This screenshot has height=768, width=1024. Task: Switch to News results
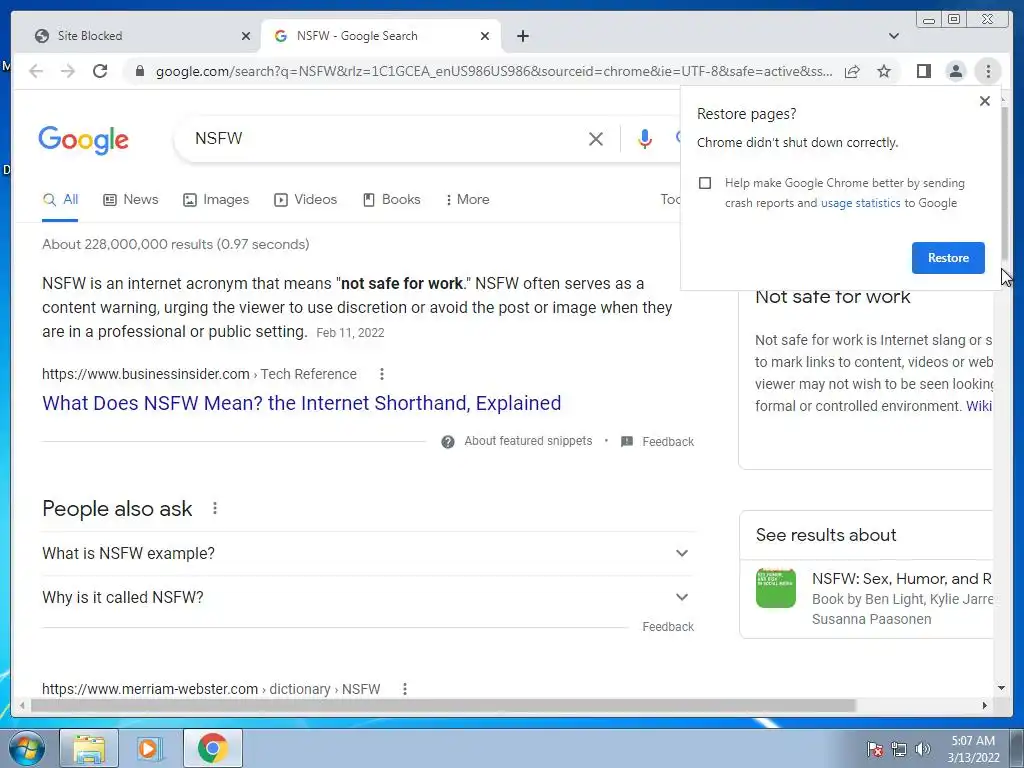tap(131, 199)
